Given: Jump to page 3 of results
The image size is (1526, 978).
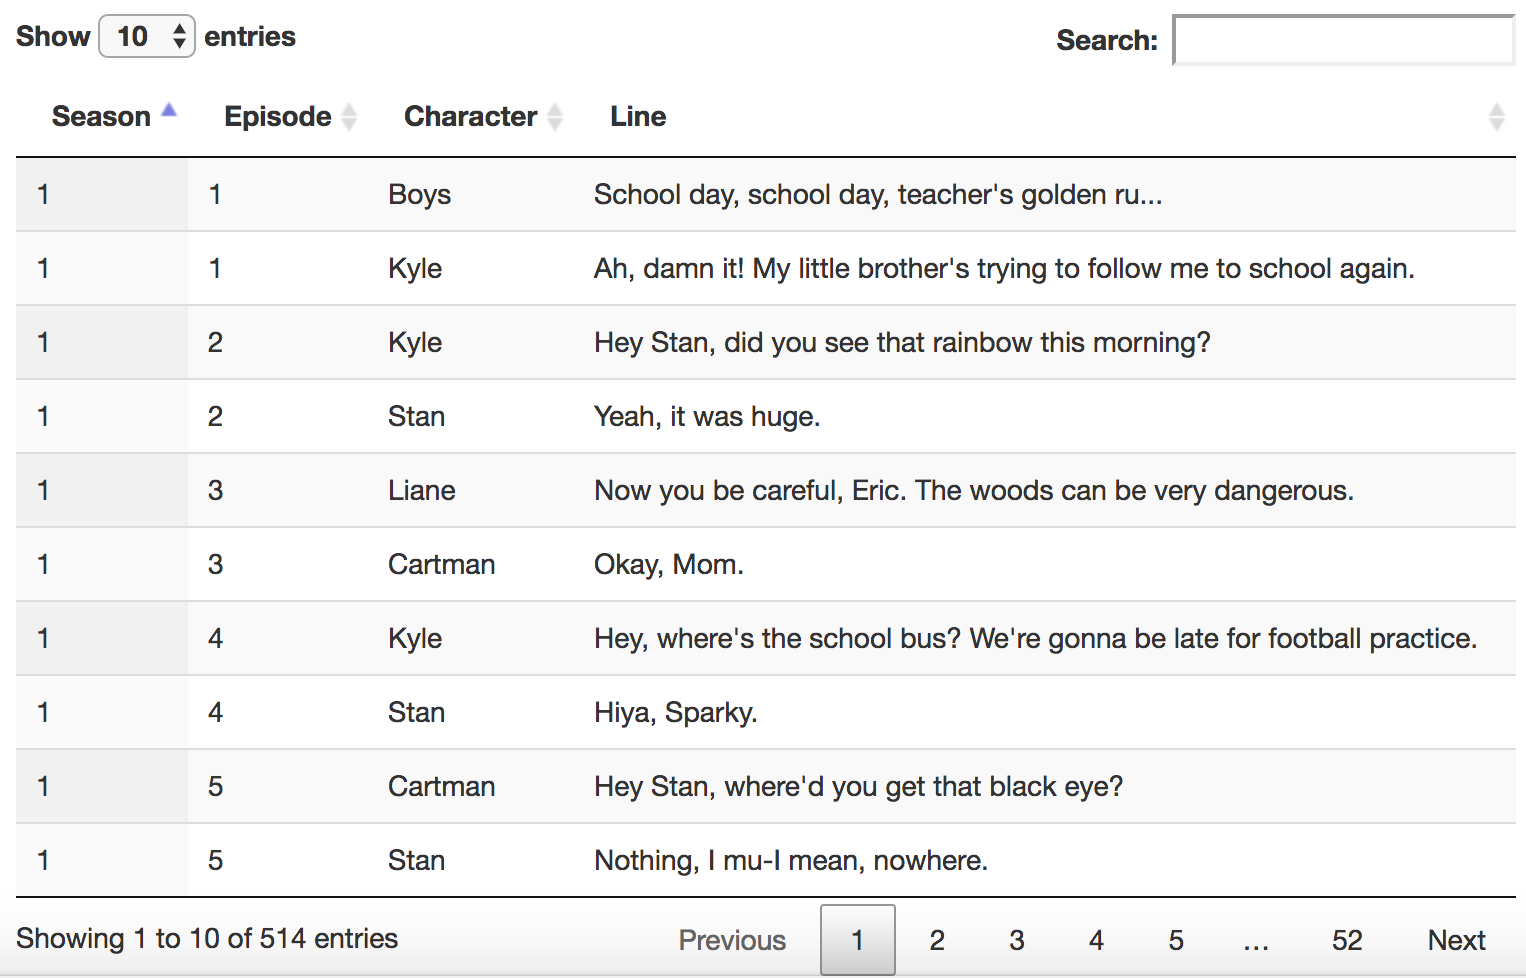Looking at the screenshot, I should [x=1017, y=940].
